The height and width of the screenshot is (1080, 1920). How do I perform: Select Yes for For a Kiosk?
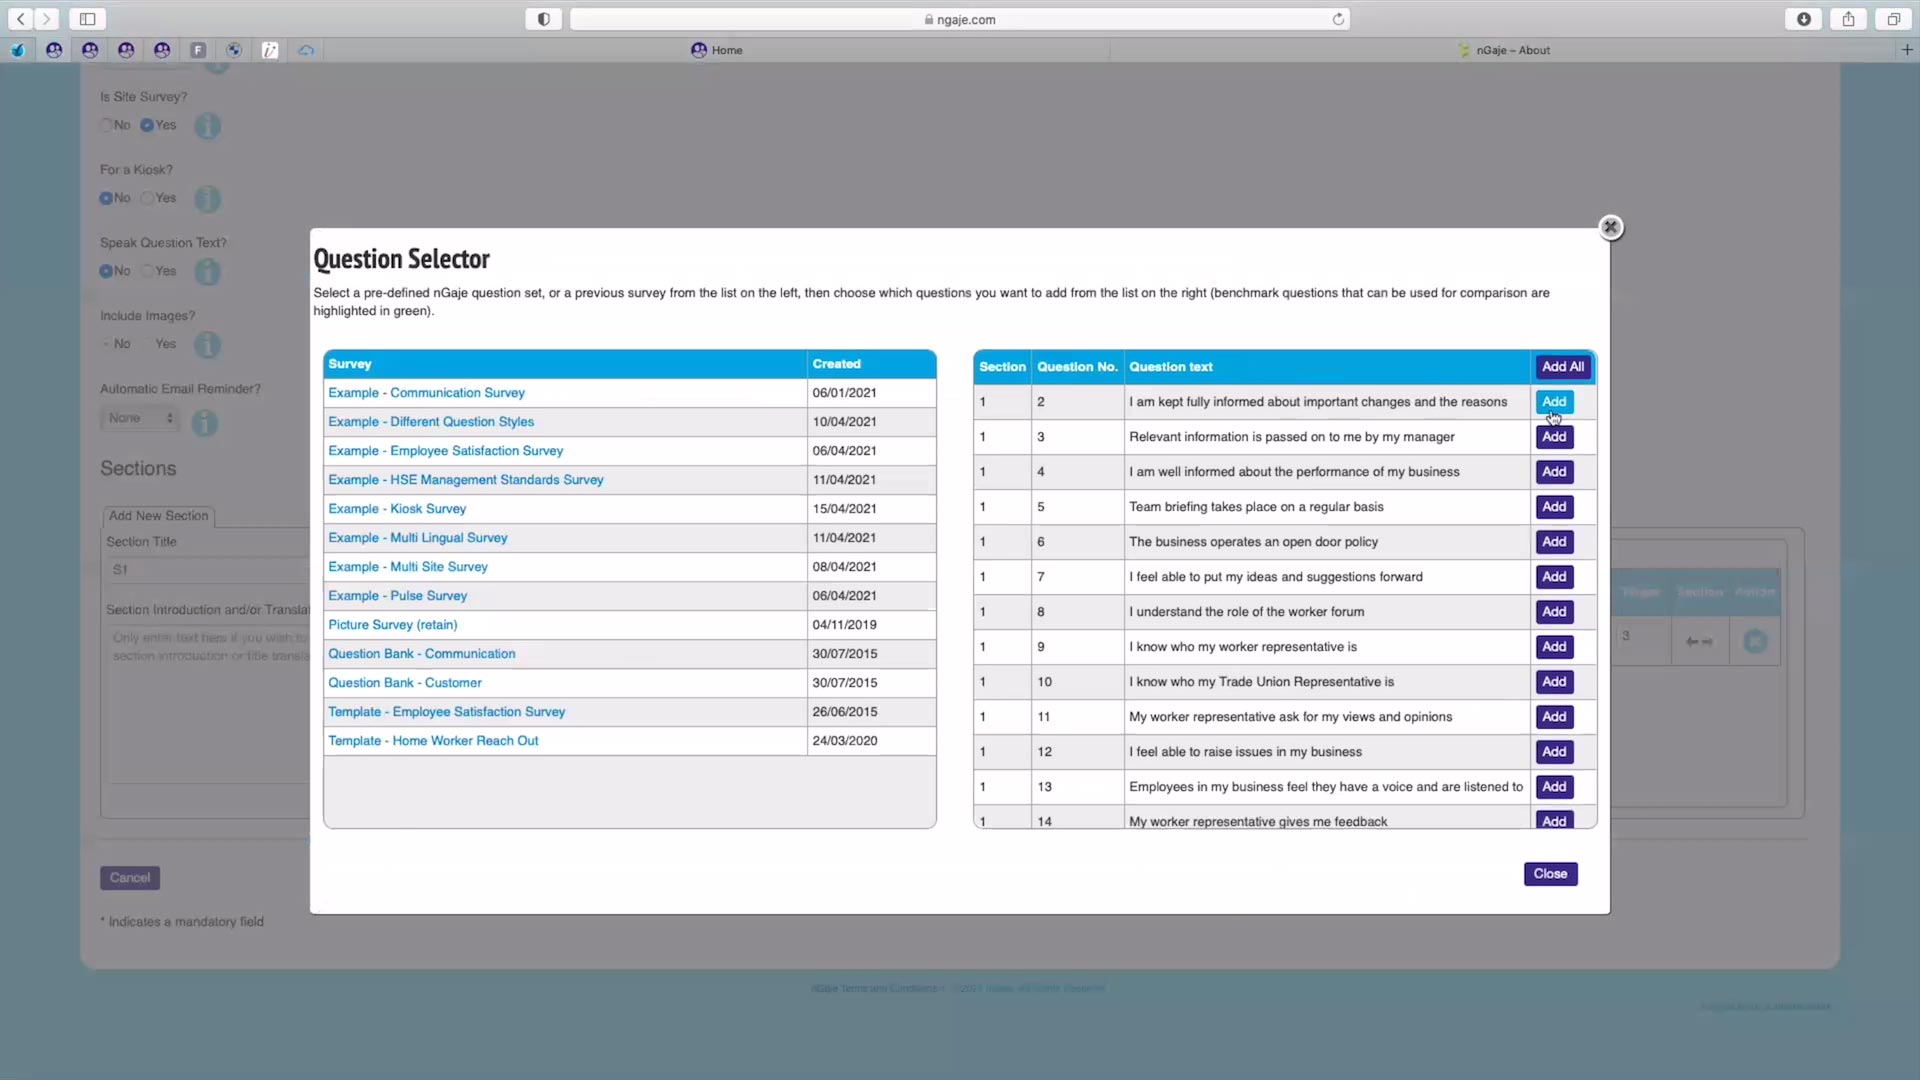coord(147,198)
